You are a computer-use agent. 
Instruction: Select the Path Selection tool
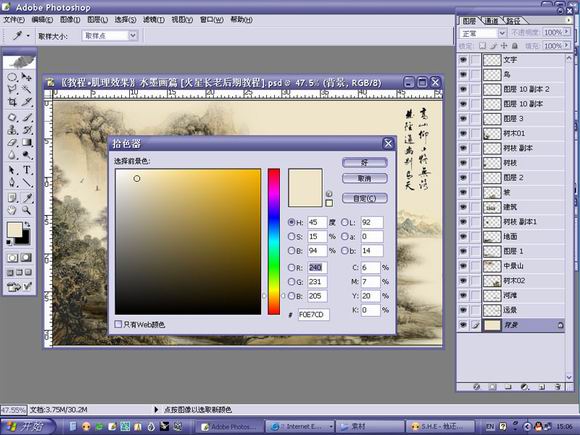pos(12,170)
